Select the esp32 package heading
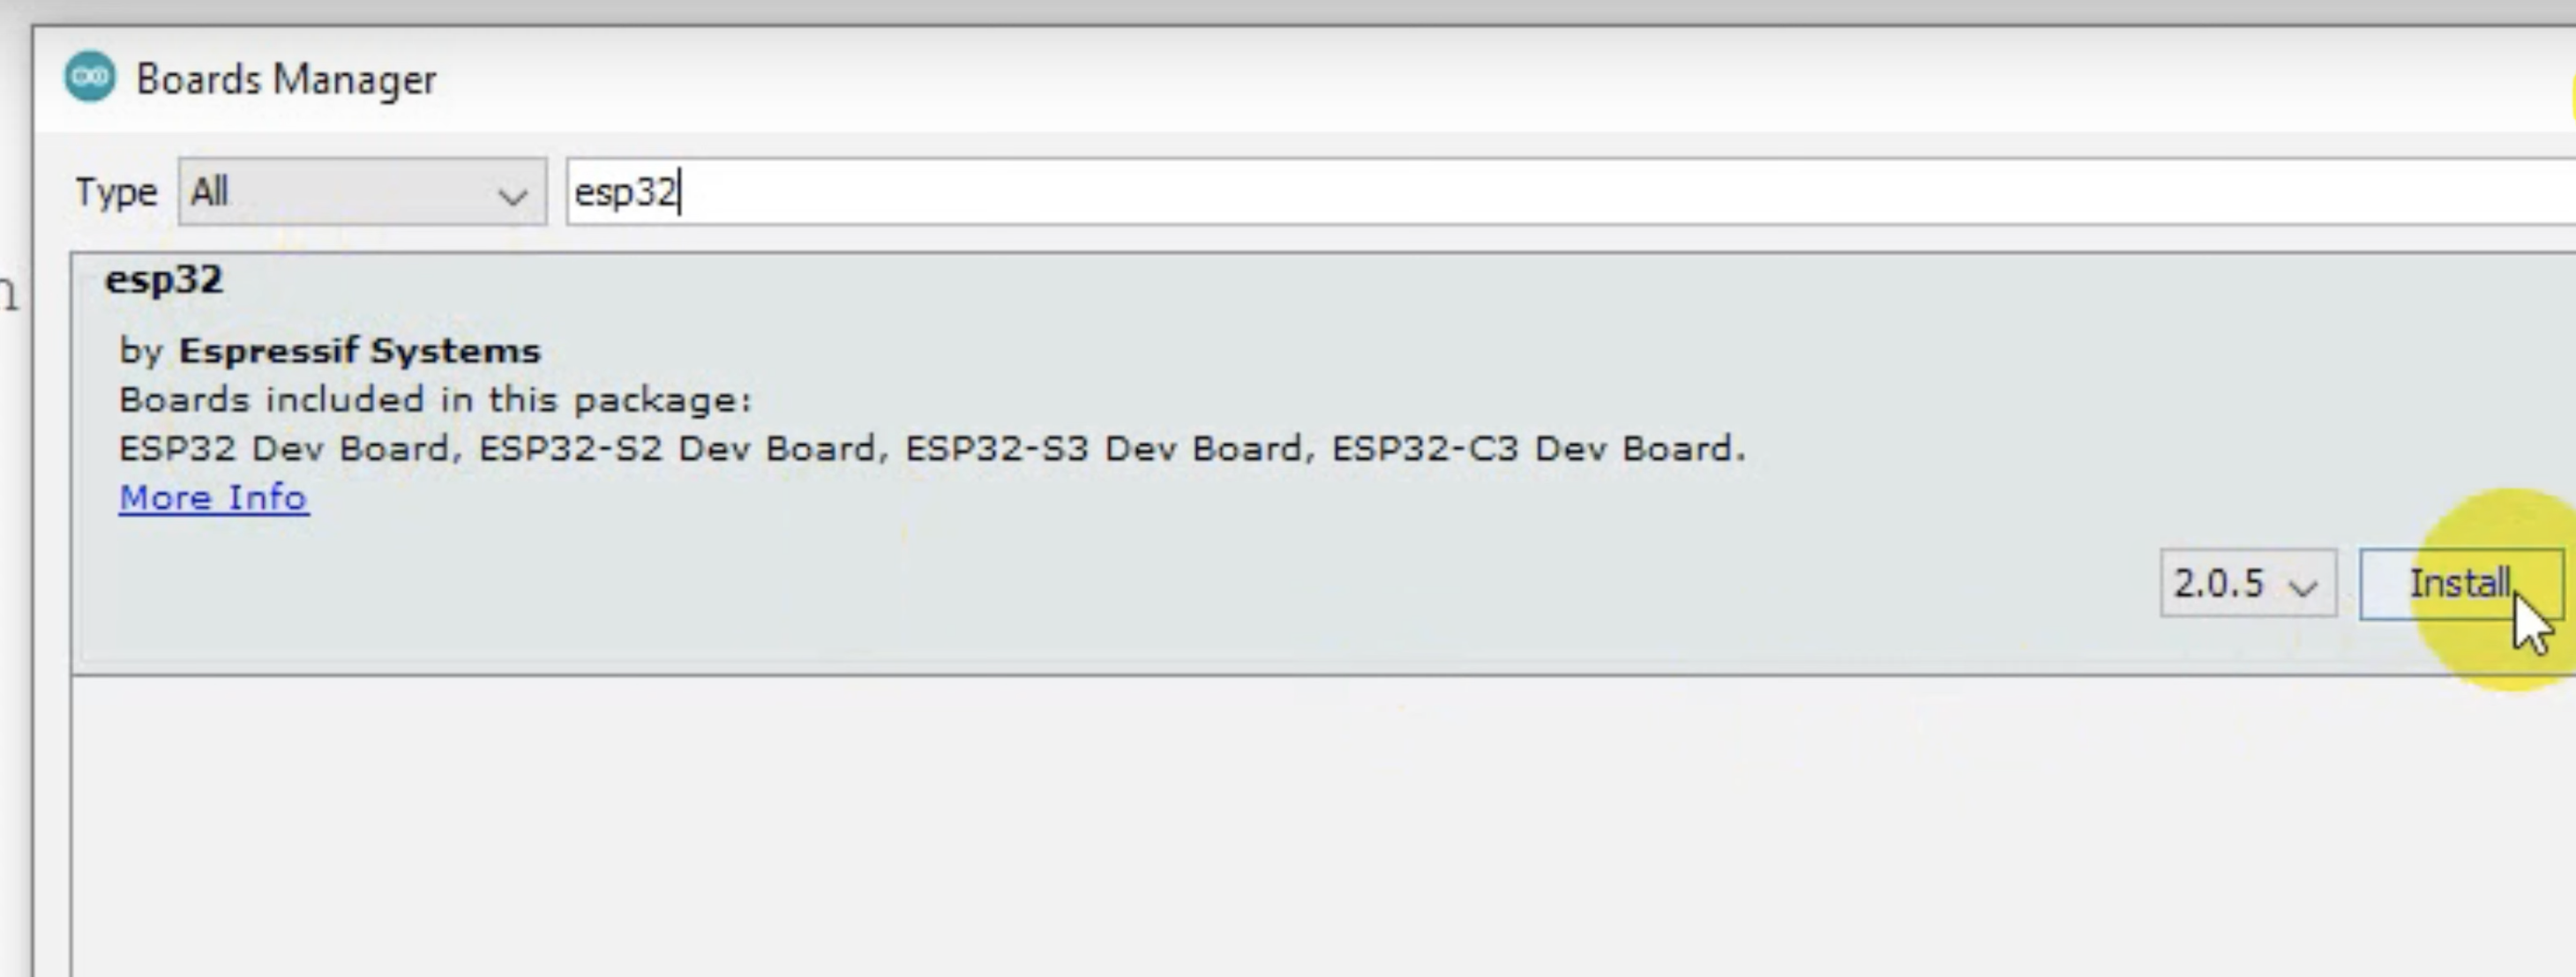Screen dimensions: 2576x977 (164, 280)
